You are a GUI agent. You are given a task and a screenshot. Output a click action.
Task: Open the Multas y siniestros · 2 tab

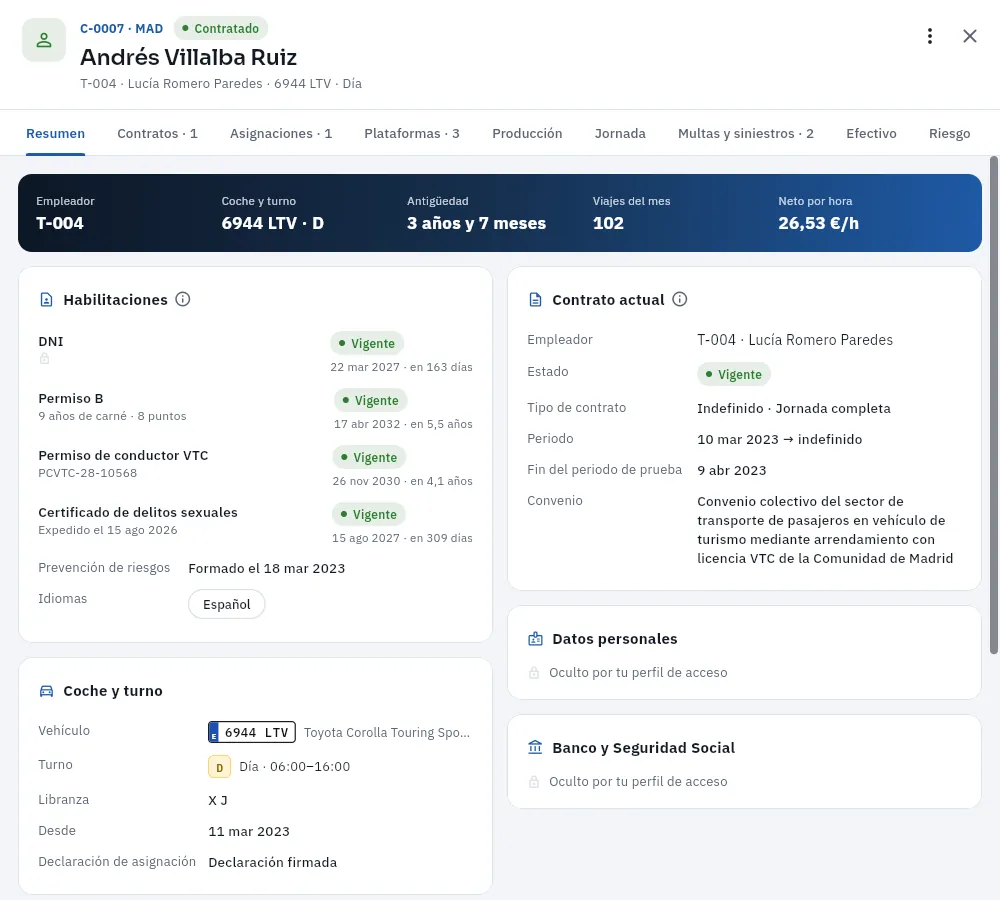746,133
